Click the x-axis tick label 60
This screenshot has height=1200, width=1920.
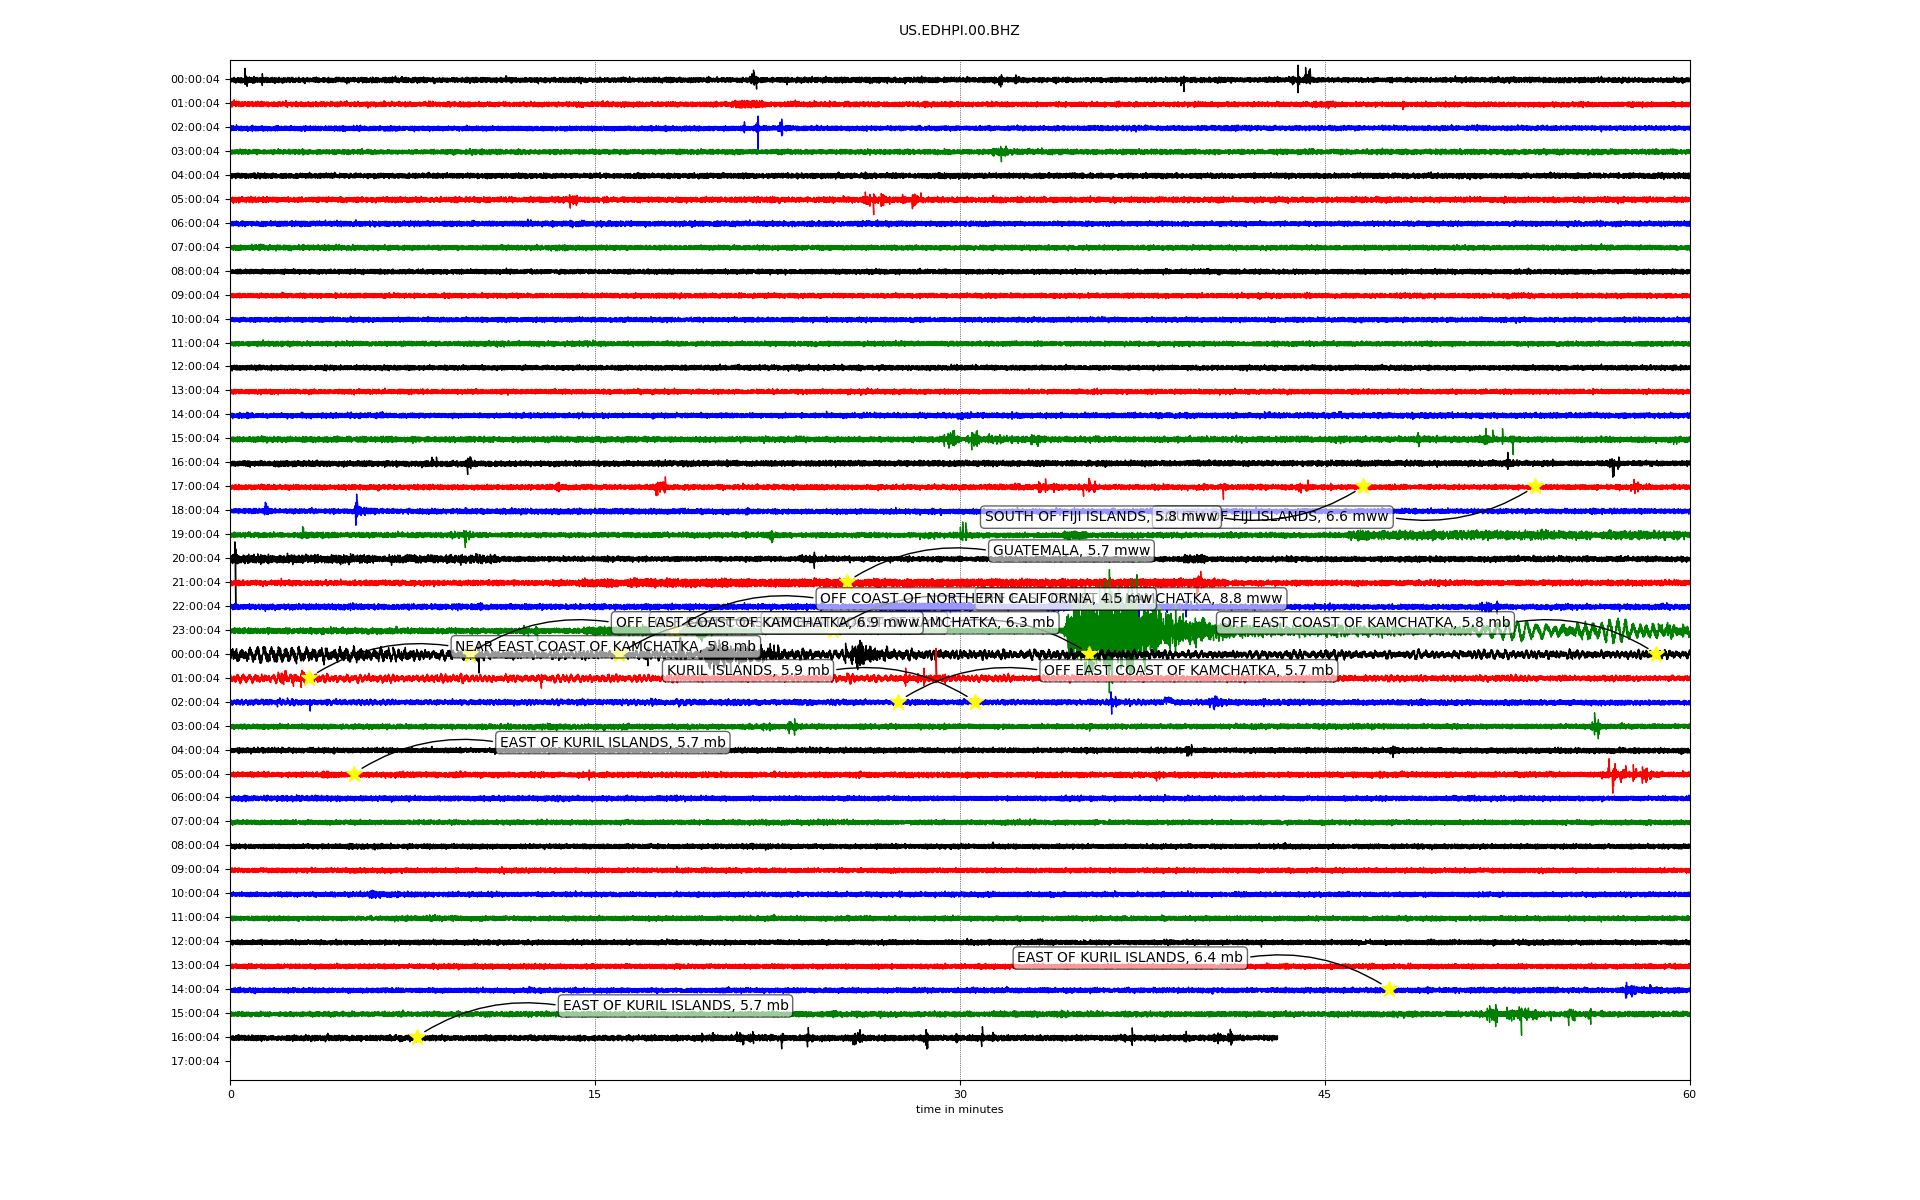coord(1689,1094)
